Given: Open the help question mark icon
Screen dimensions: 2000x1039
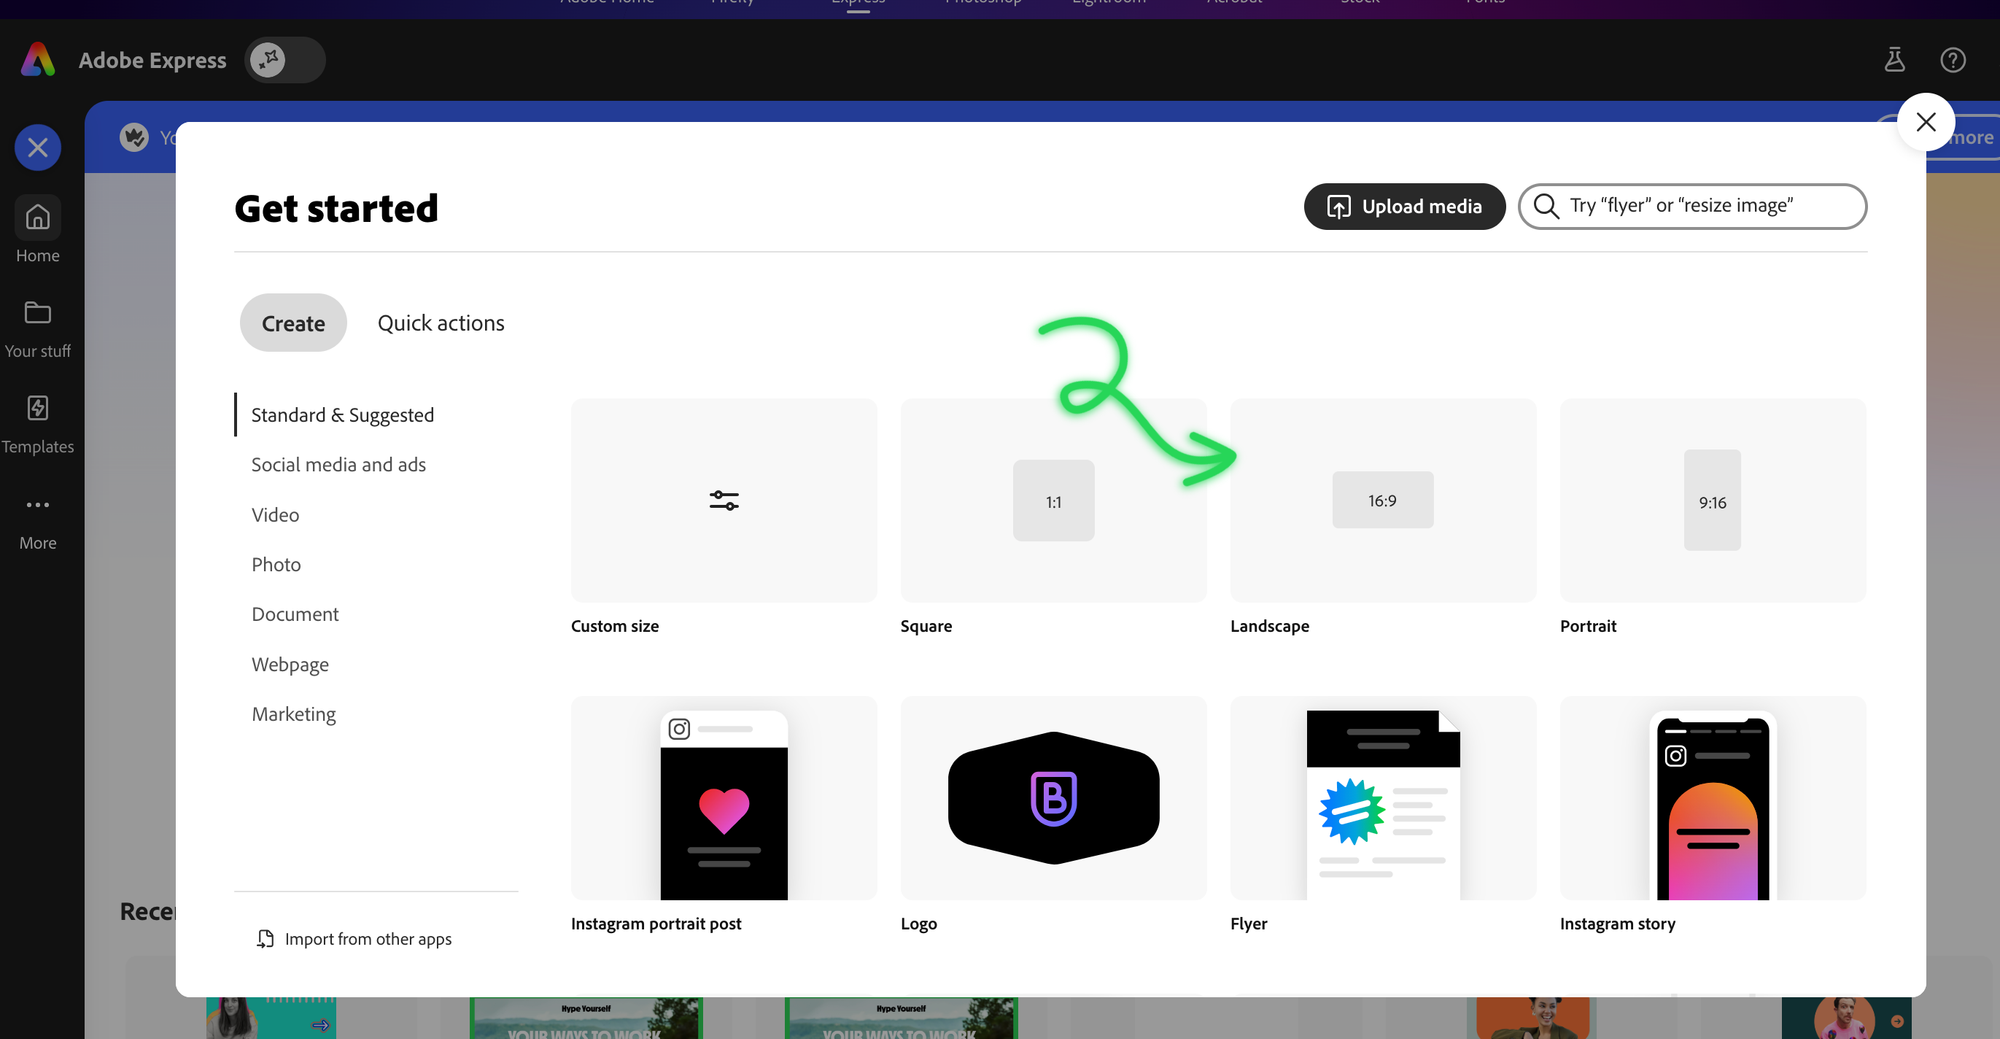Looking at the screenshot, I should click(x=1952, y=60).
